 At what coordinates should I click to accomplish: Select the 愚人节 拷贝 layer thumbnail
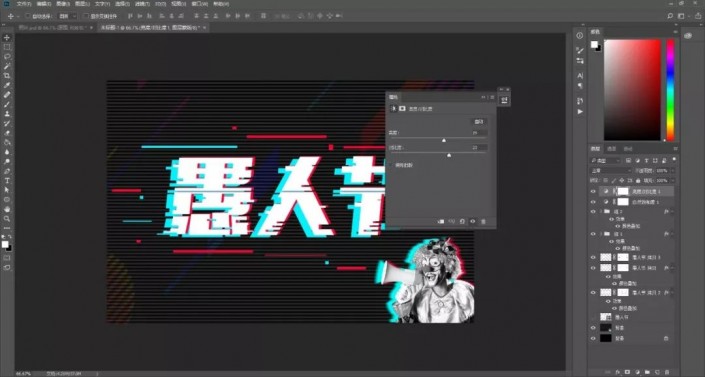(606, 268)
